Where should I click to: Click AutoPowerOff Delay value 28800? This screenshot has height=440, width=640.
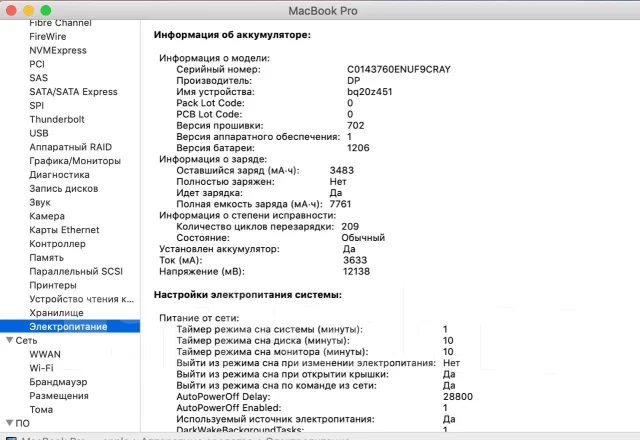[x=458, y=397]
